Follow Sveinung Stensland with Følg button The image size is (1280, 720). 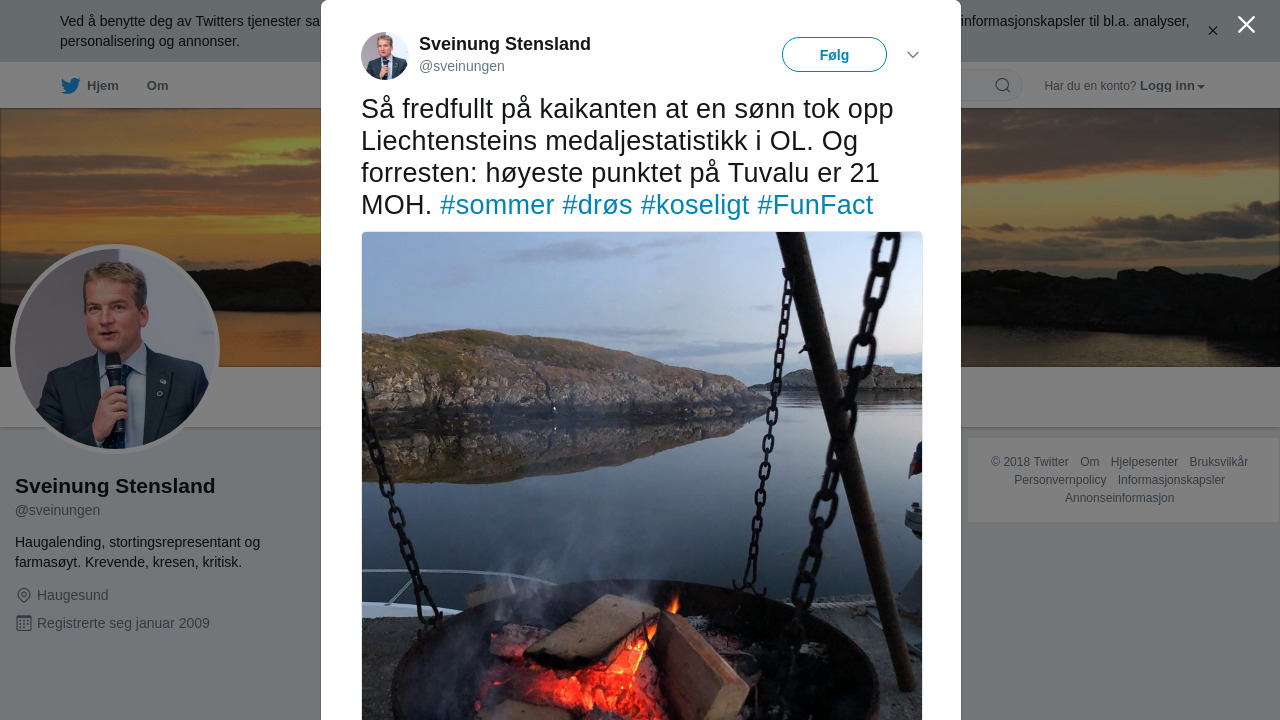point(834,55)
